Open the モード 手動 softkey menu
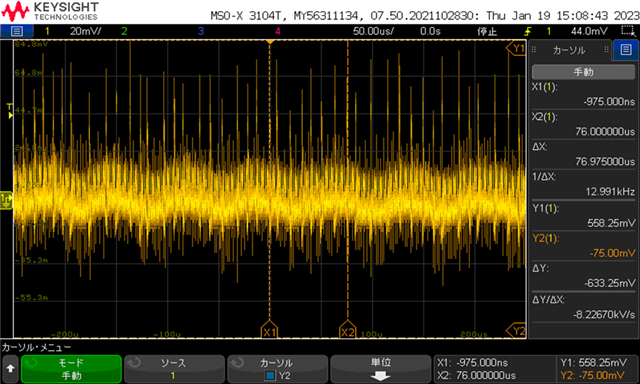 tap(71, 368)
